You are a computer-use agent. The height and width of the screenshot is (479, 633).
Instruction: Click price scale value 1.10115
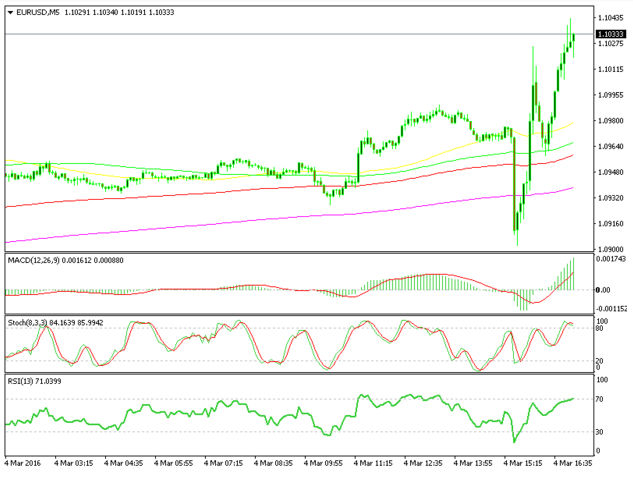tap(611, 69)
